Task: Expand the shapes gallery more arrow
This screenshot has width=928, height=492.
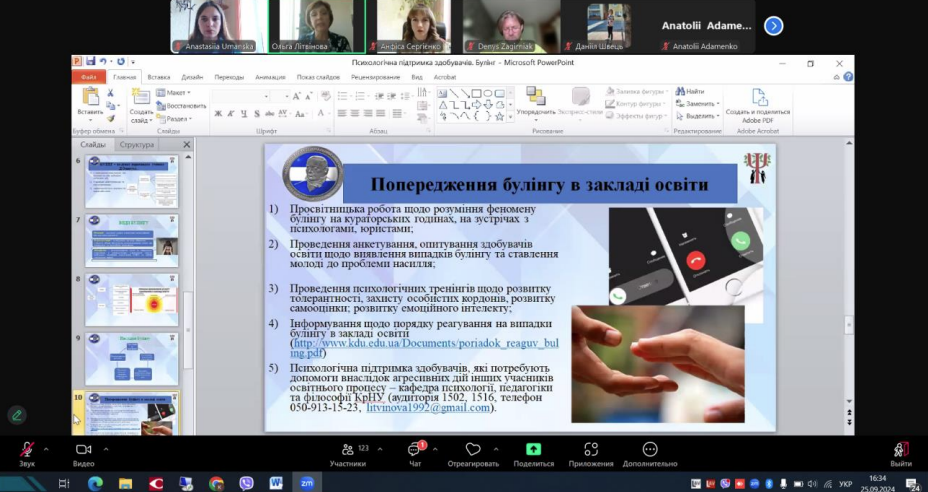Action: click(x=511, y=118)
